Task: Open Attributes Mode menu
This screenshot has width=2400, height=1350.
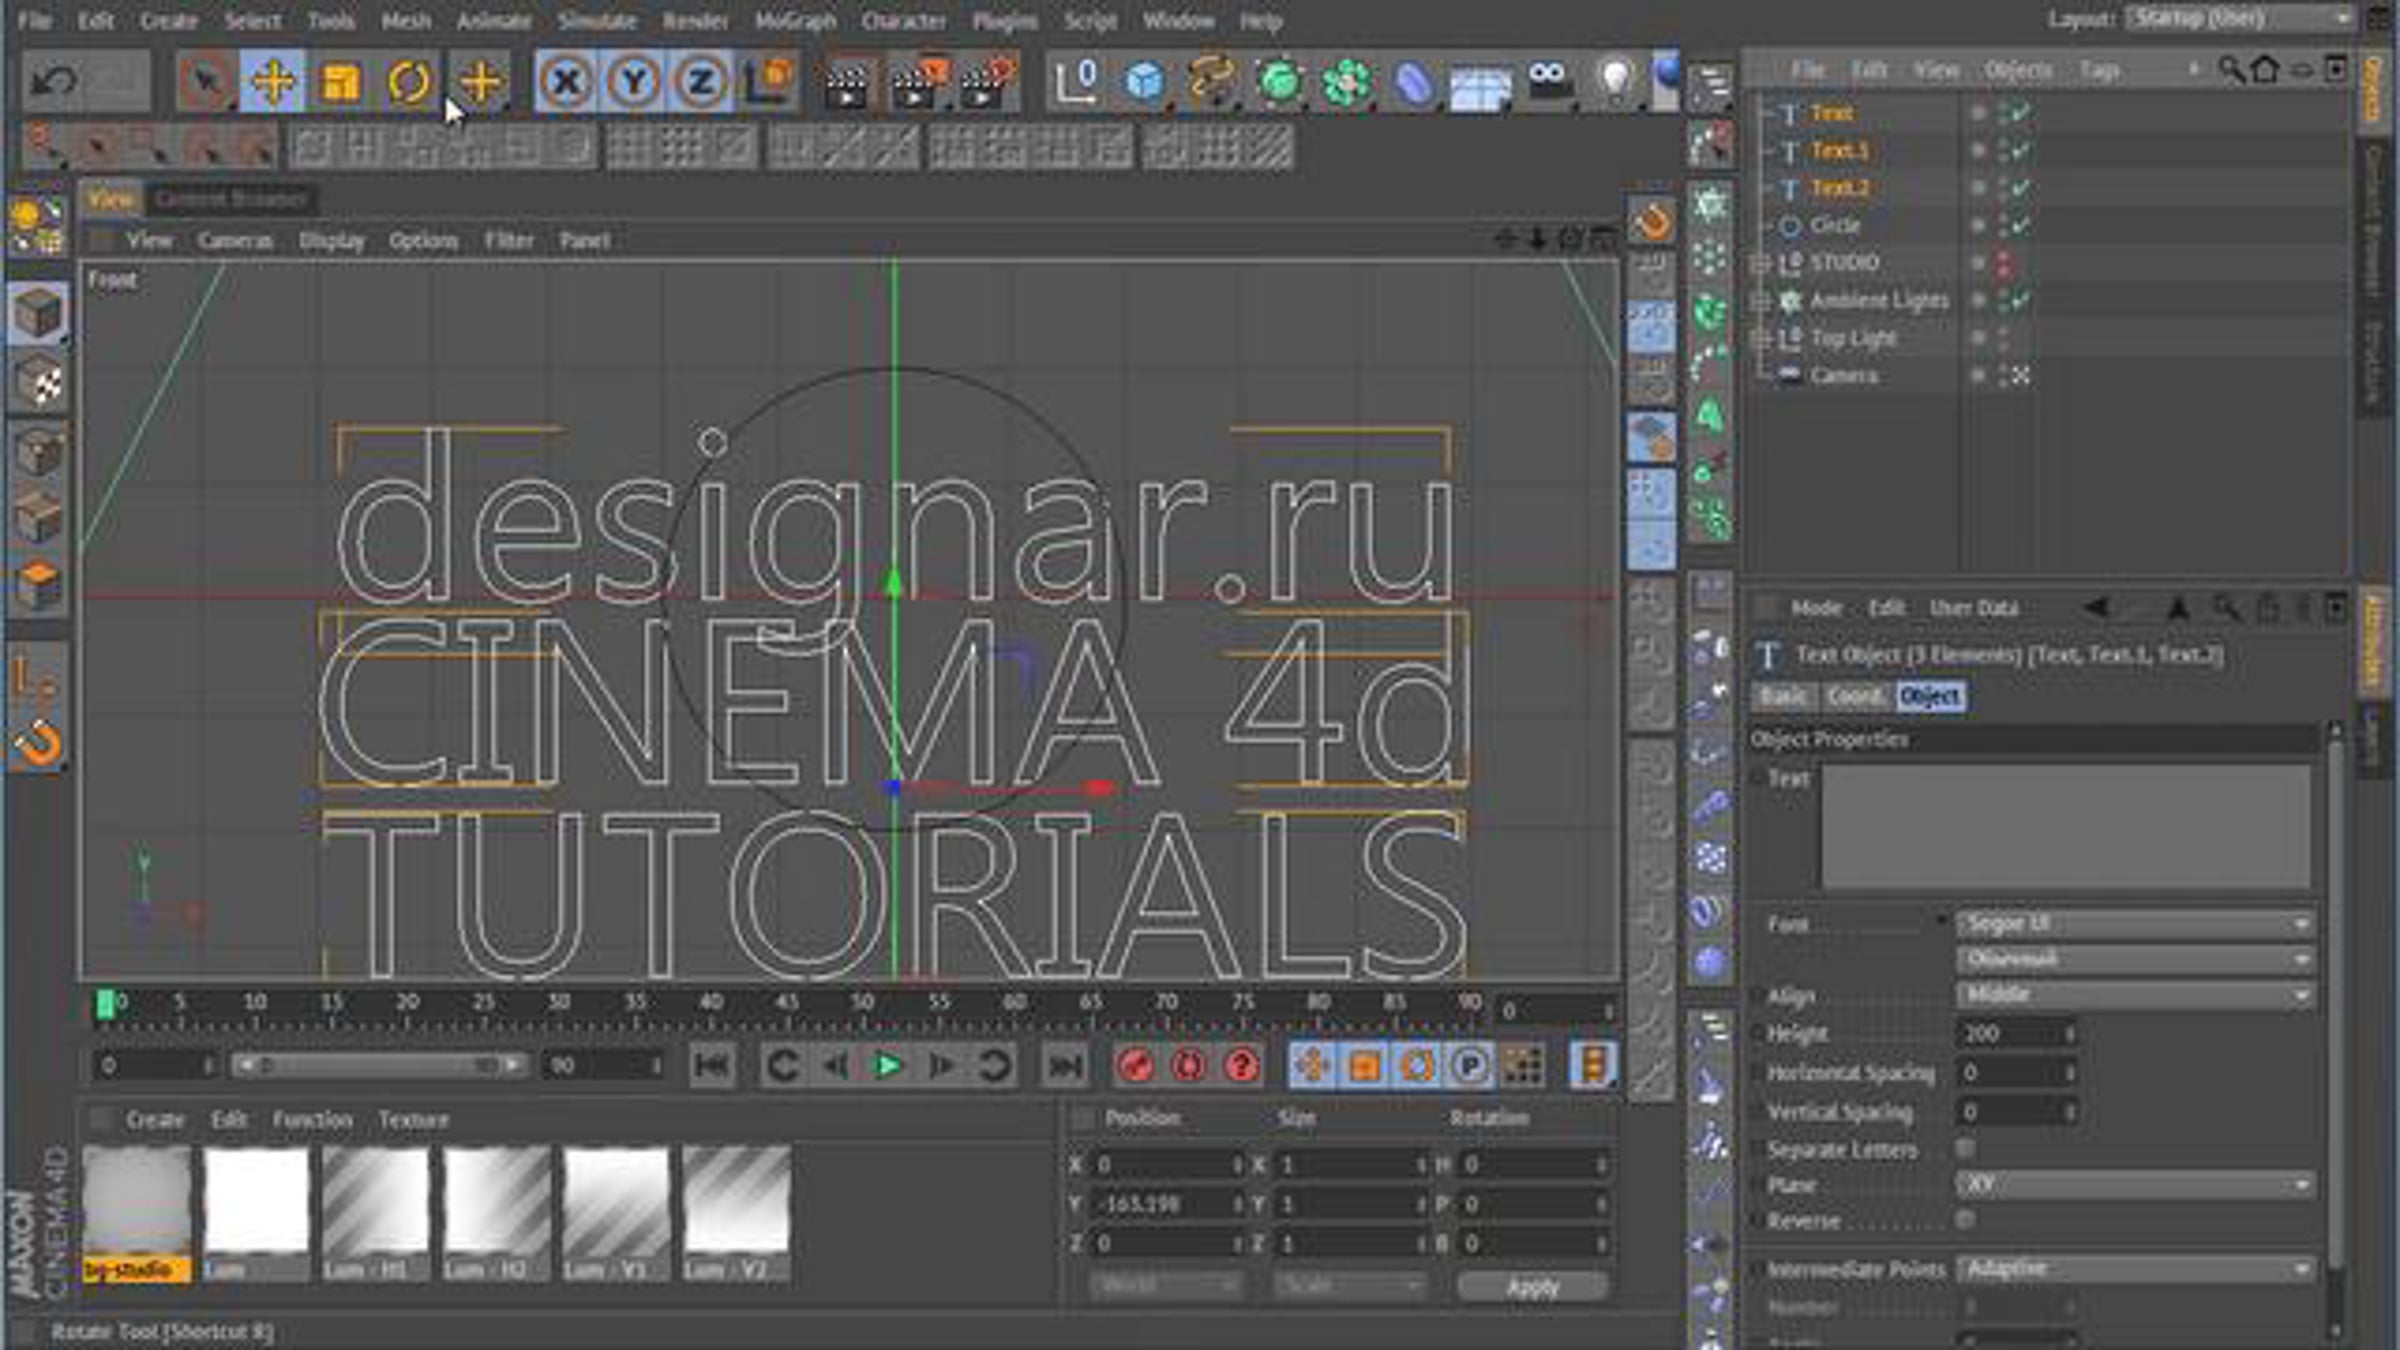Action: click(x=1816, y=608)
